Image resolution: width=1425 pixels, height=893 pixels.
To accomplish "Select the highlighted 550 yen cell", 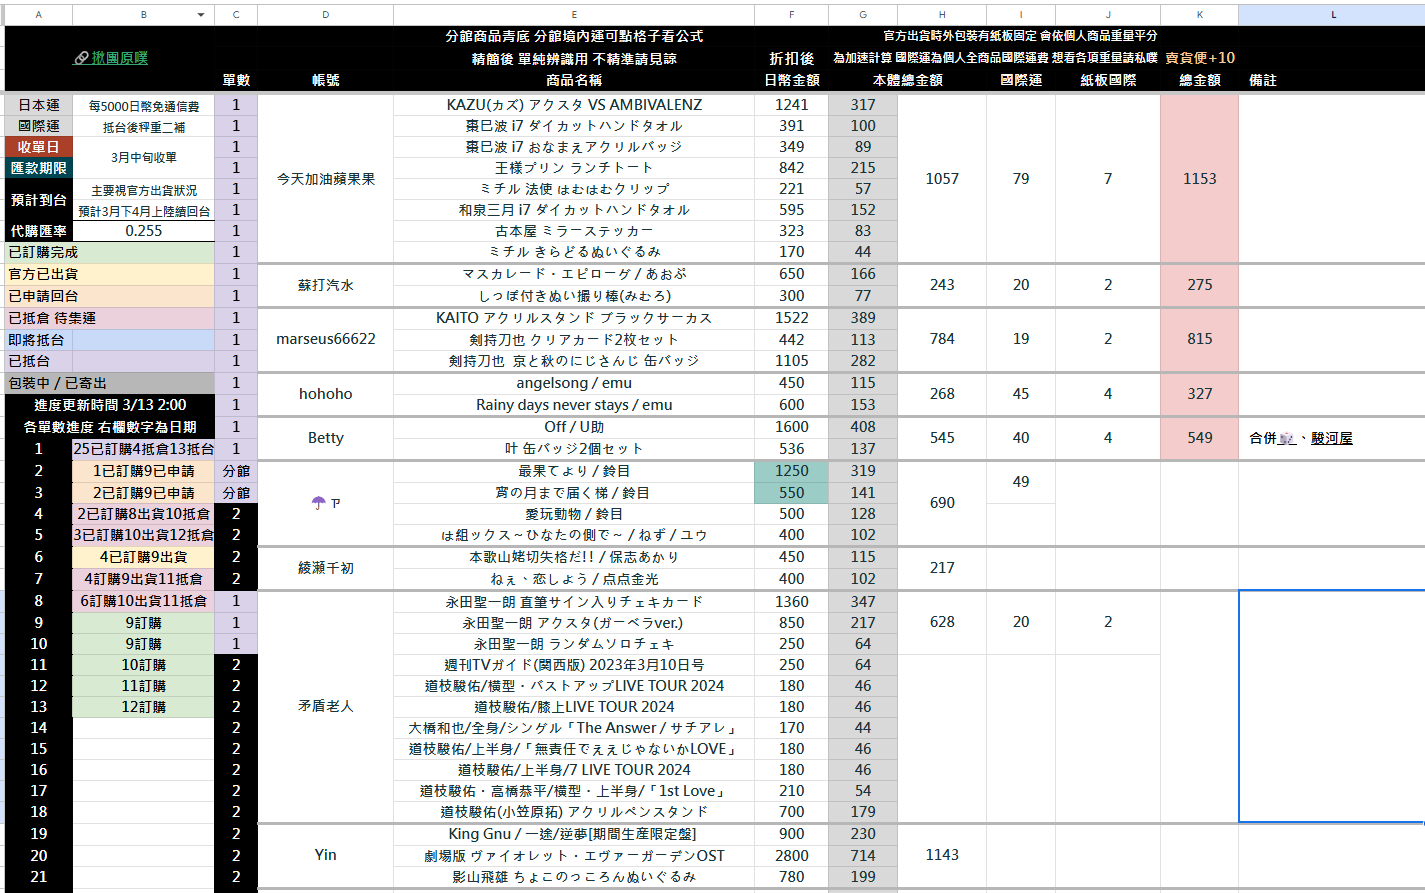I will (x=791, y=493).
